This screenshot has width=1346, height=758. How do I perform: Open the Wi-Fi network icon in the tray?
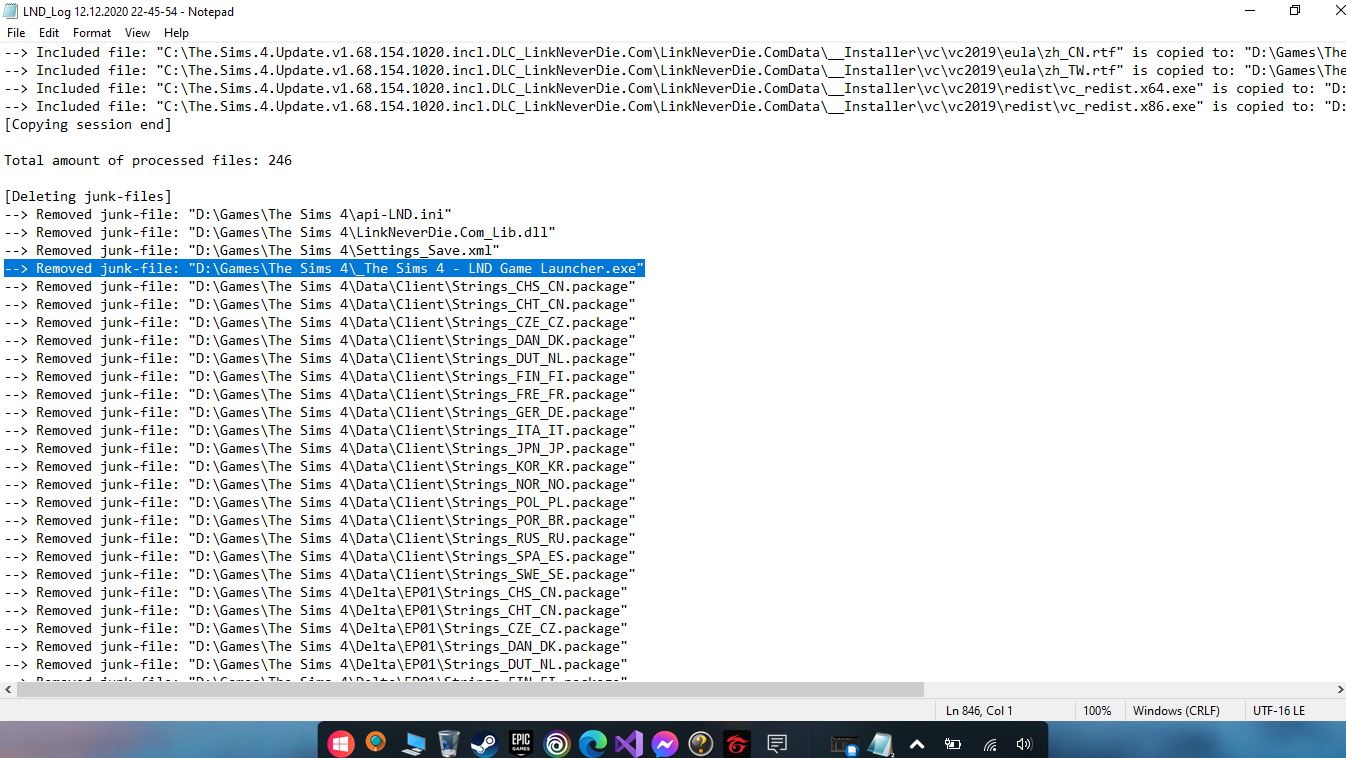(x=989, y=744)
